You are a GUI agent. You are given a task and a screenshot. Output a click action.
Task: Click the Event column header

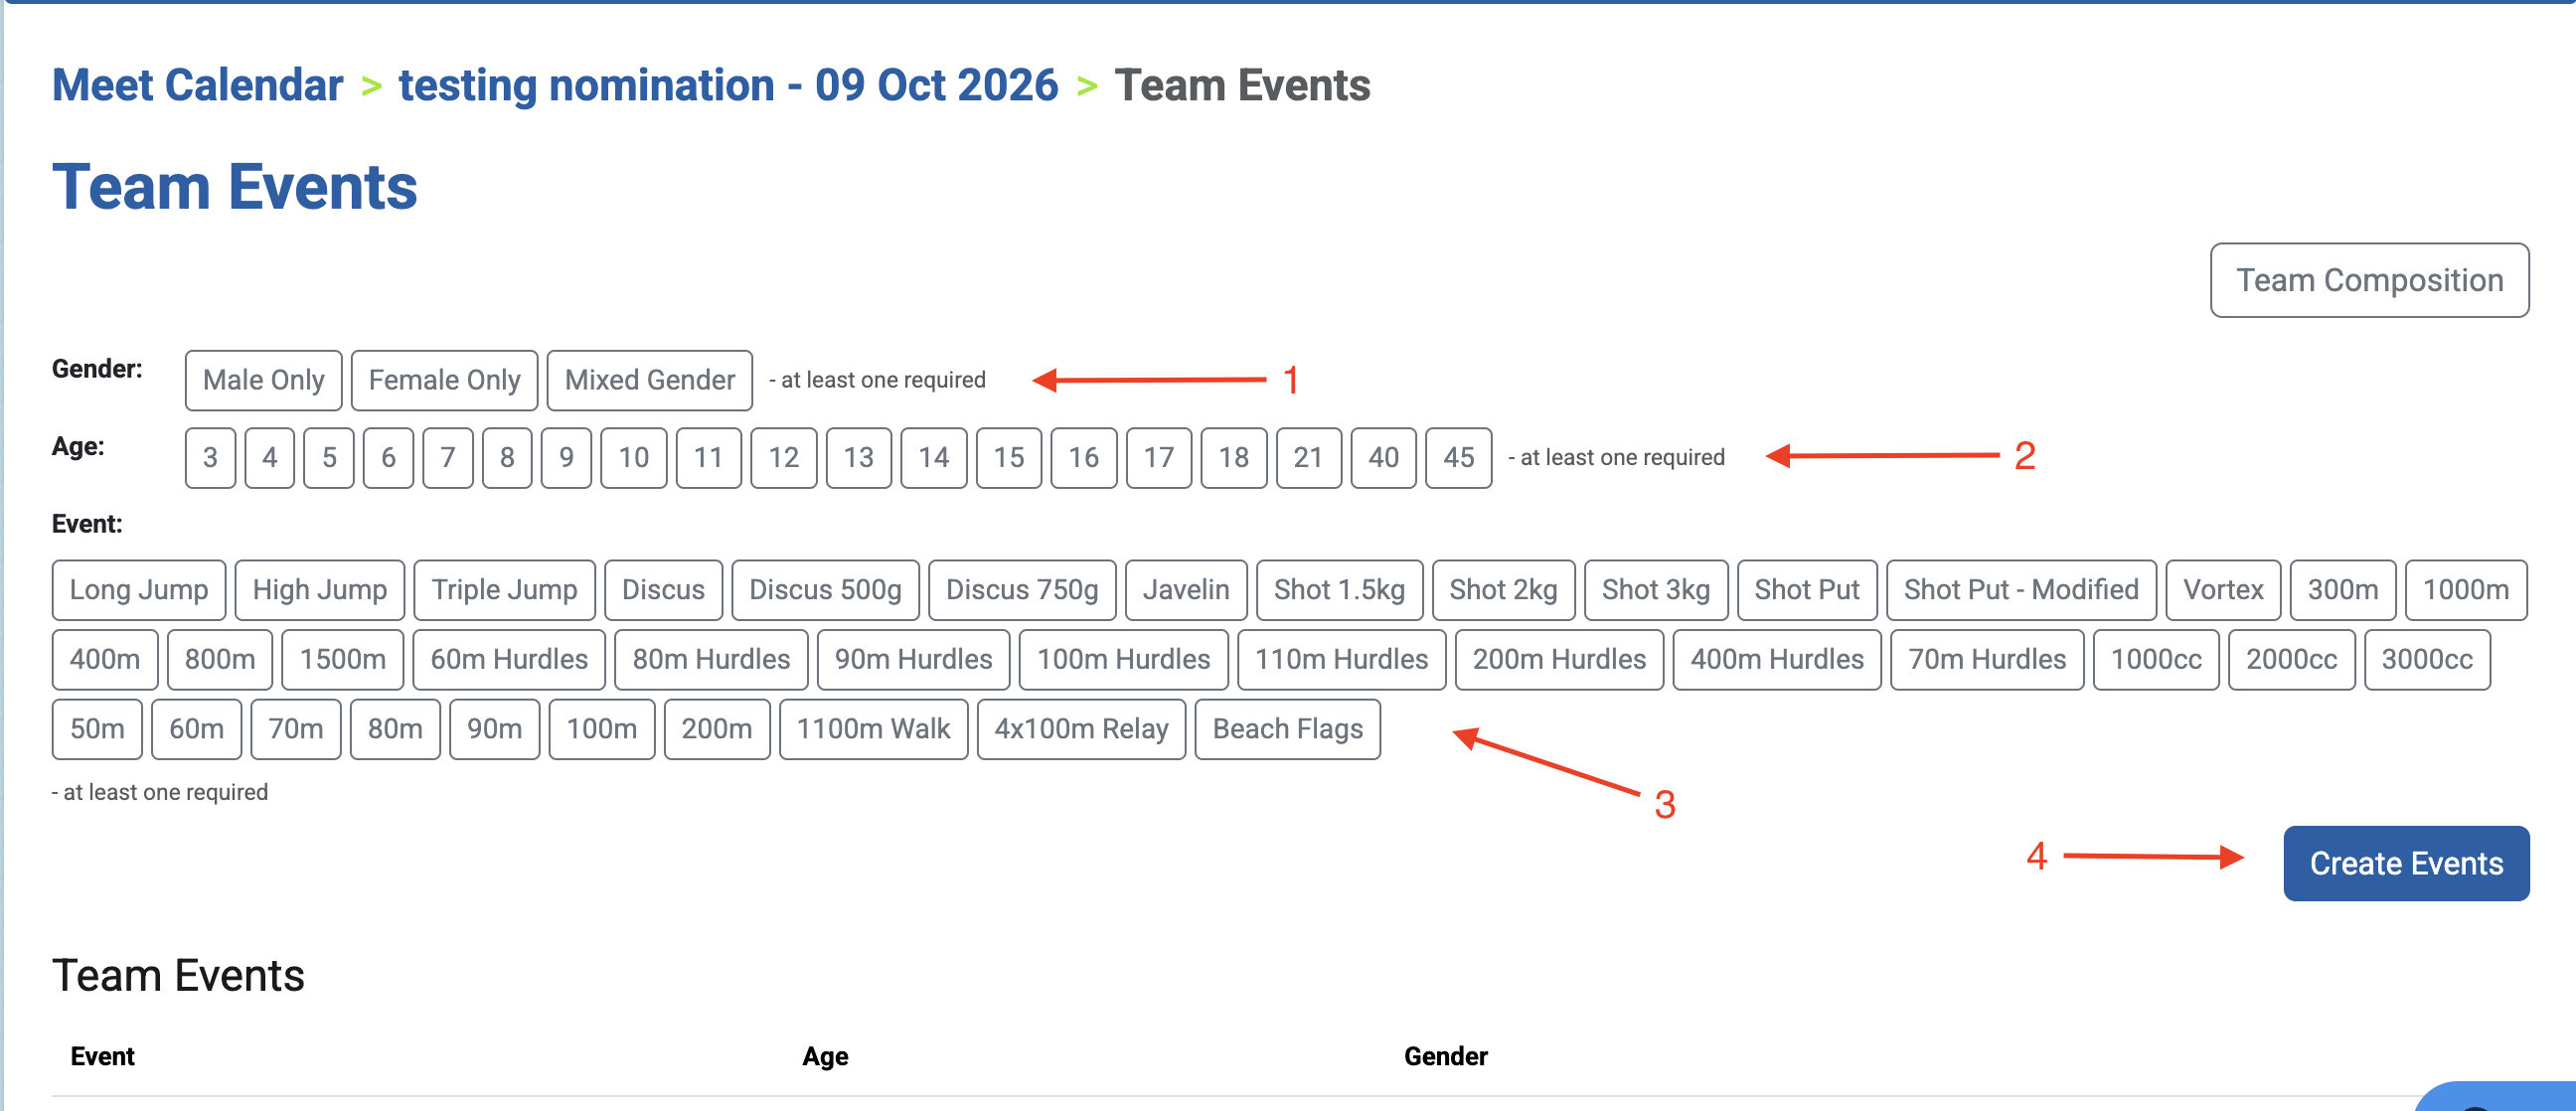(102, 1057)
